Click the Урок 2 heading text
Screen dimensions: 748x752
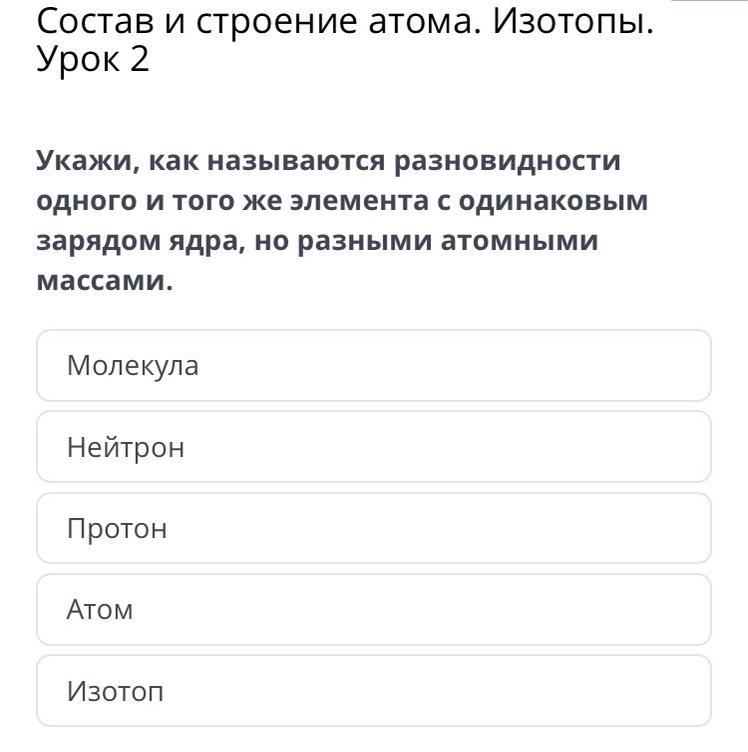93,59
